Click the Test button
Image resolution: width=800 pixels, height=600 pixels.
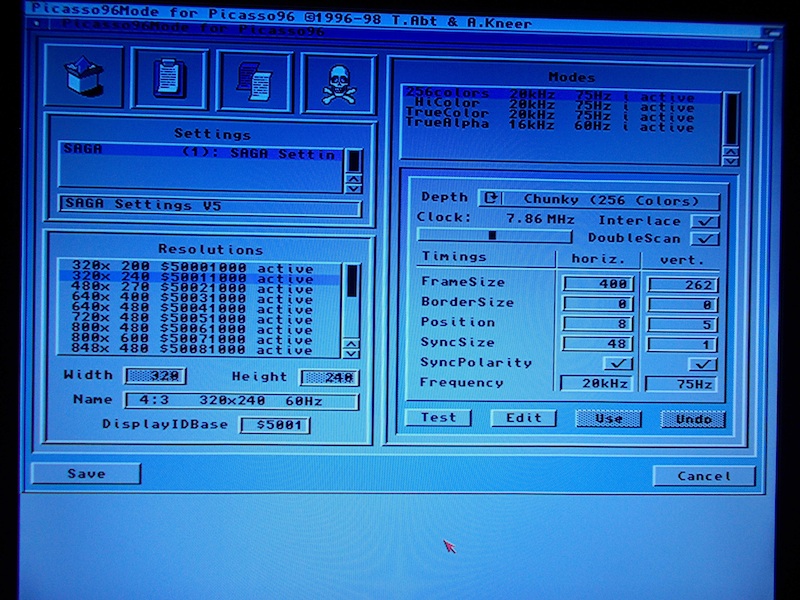(438, 417)
